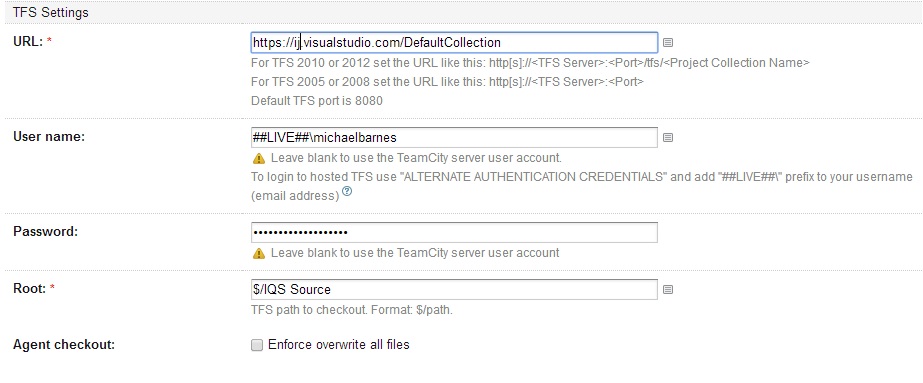Click the "TFS Settings" section header

point(51,12)
